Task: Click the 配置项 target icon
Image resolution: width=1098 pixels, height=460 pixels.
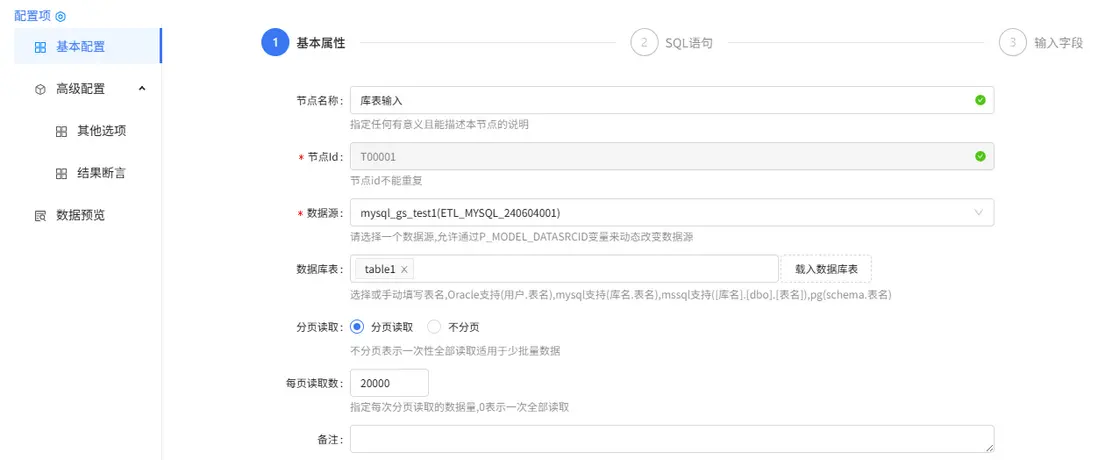Action: (60, 16)
